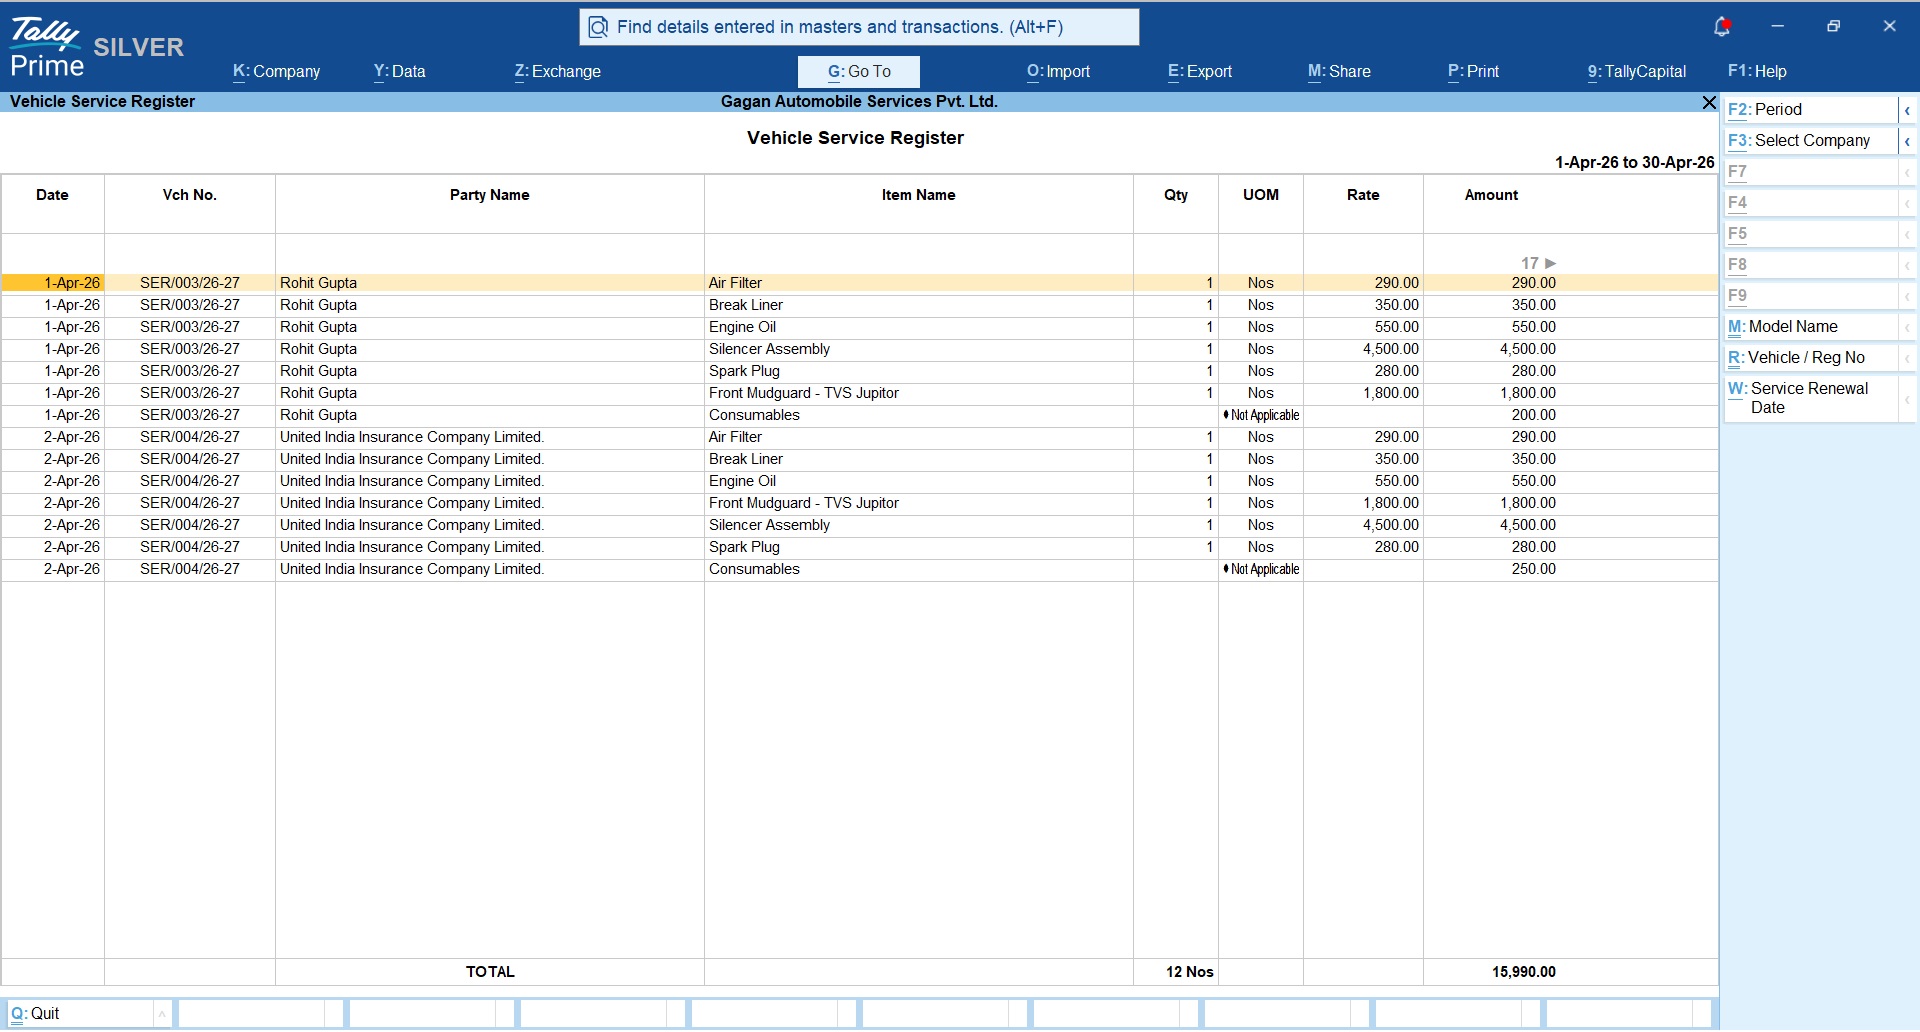The image size is (1920, 1032).
Task: Open the E: Export menu
Action: [1199, 72]
